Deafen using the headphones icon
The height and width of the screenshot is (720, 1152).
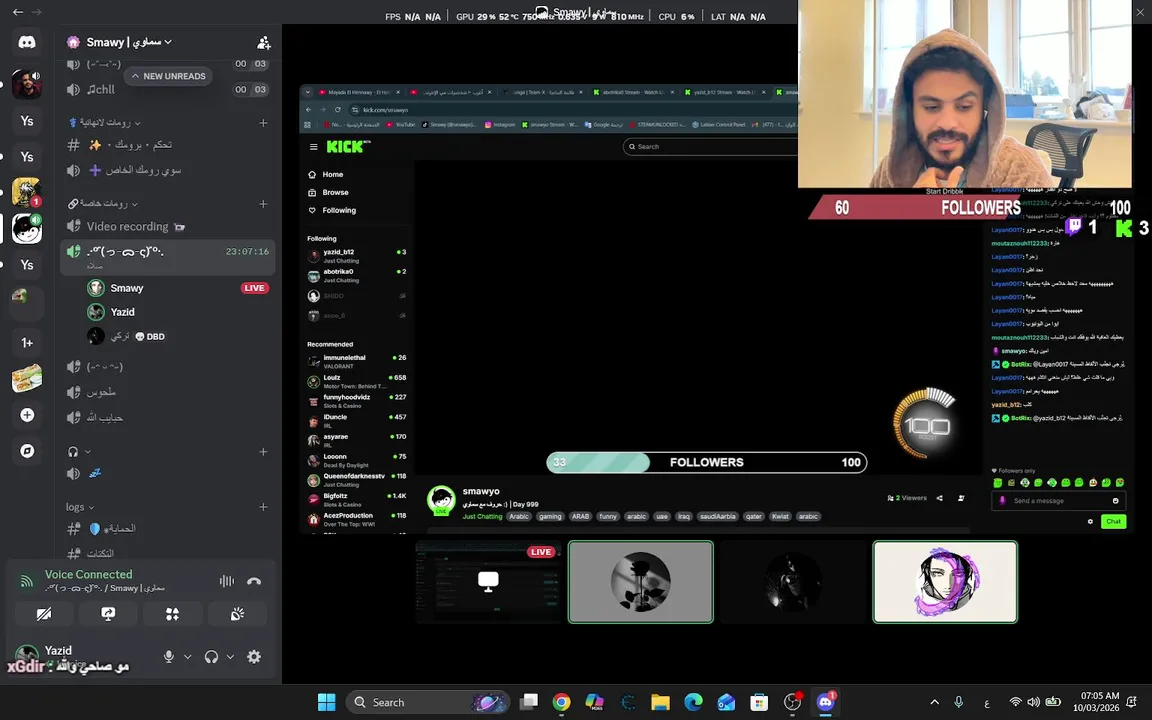coord(212,657)
